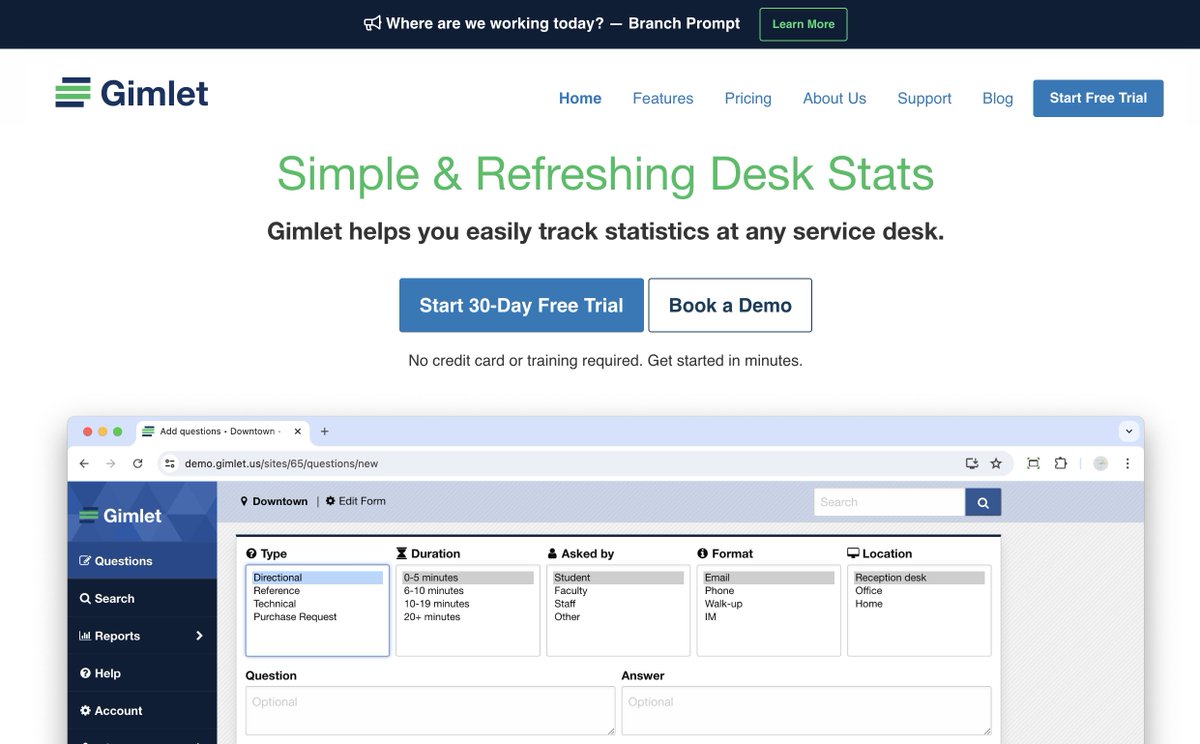Select Reception desk location
Screen dimensions: 1200x744
[919, 578]
